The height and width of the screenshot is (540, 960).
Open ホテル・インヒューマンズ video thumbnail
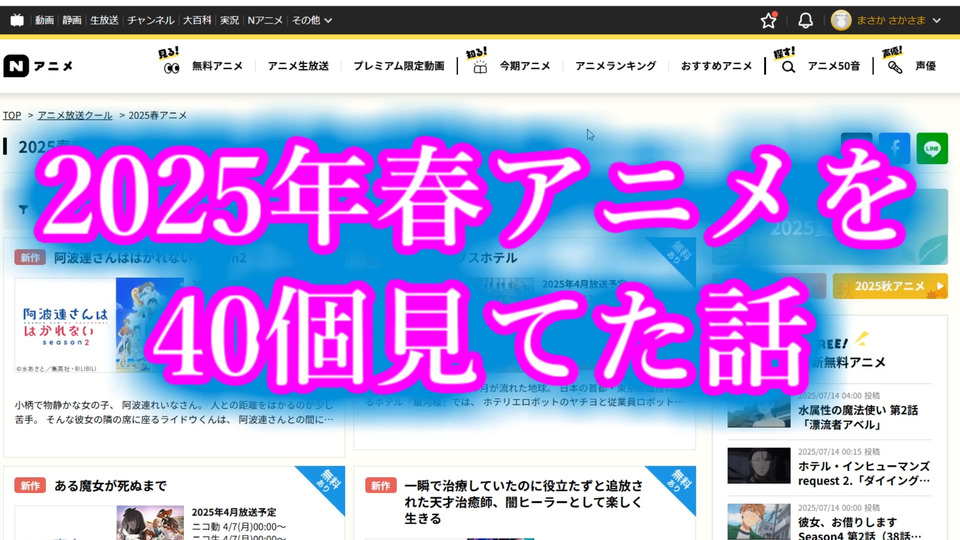[x=759, y=465]
